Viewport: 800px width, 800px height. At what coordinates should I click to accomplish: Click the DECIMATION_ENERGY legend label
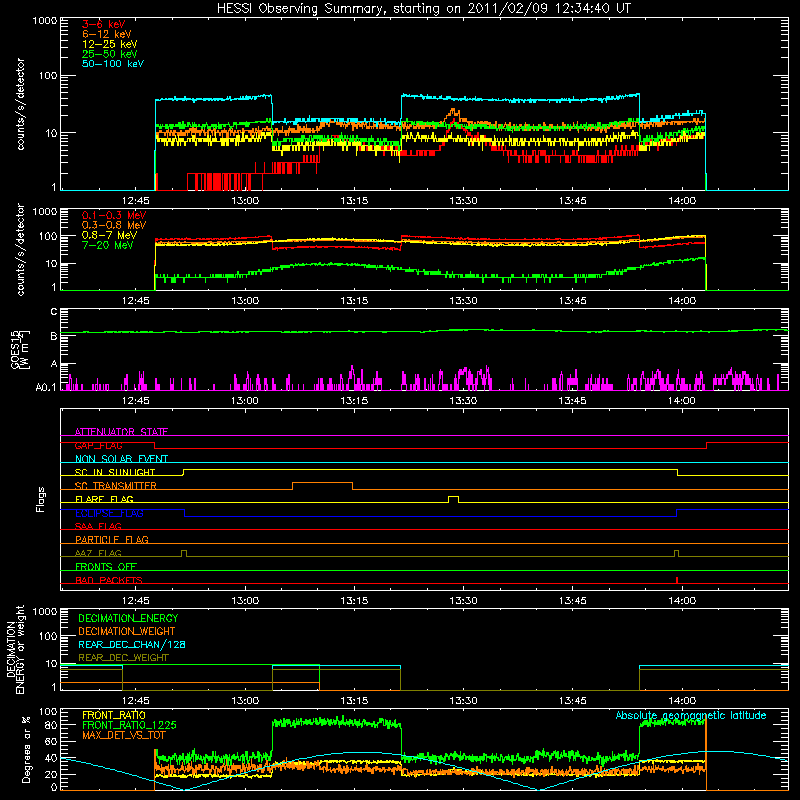click(128, 618)
